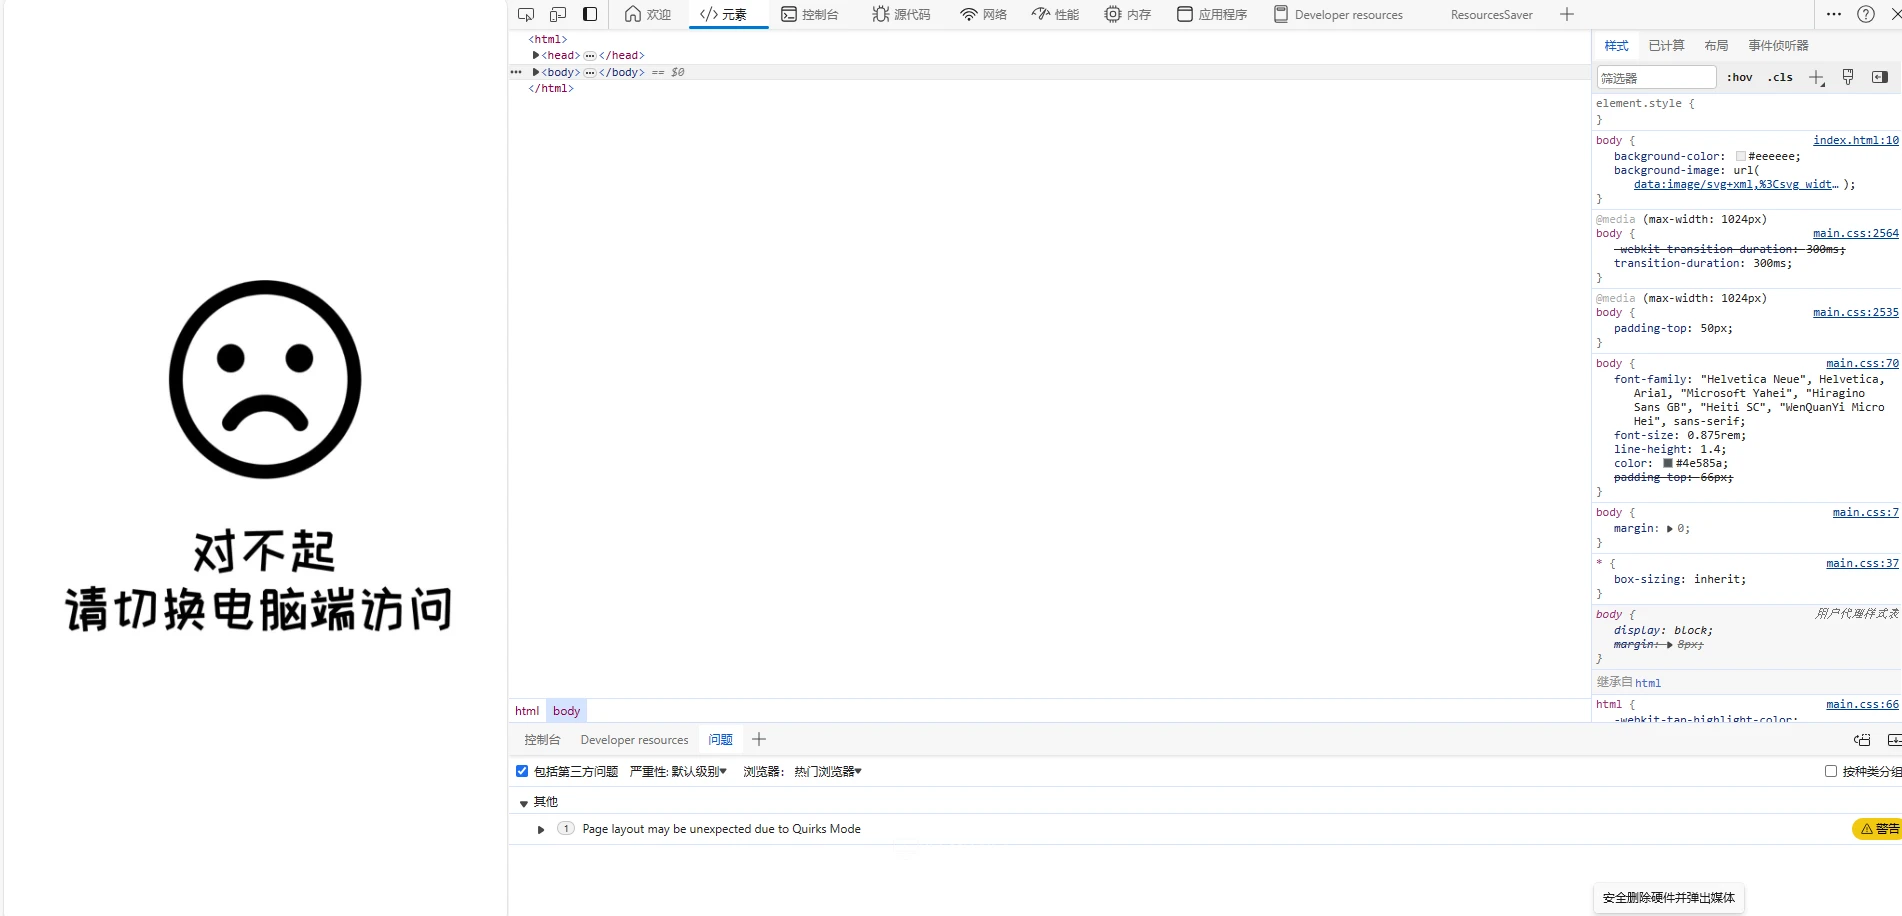The image size is (1902, 916).
Task: Open the 应用程序 application tab
Action: [x=1211, y=14]
